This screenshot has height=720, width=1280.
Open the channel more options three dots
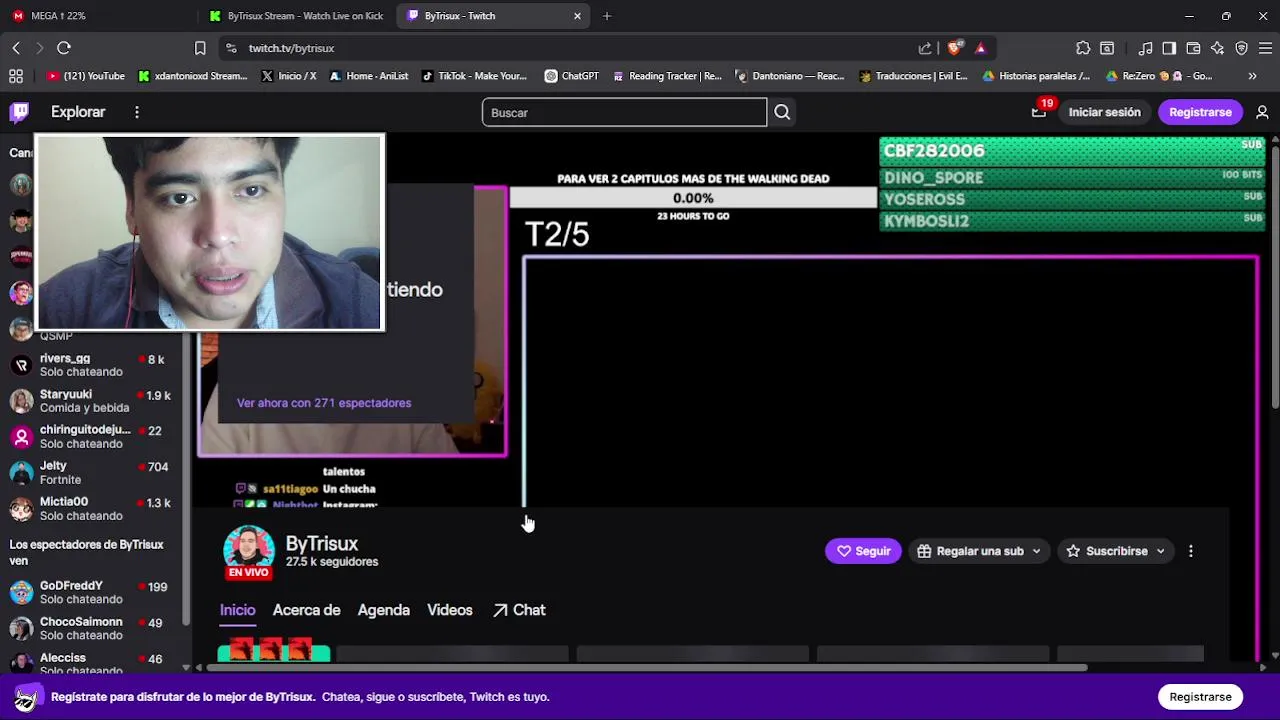(x=1190, y=551)
